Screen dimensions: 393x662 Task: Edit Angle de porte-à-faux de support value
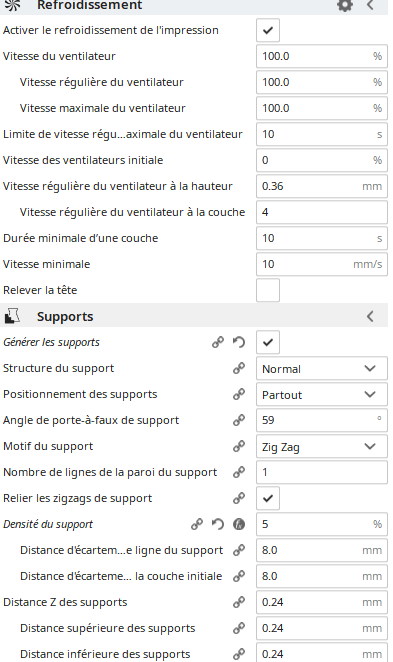322,420
